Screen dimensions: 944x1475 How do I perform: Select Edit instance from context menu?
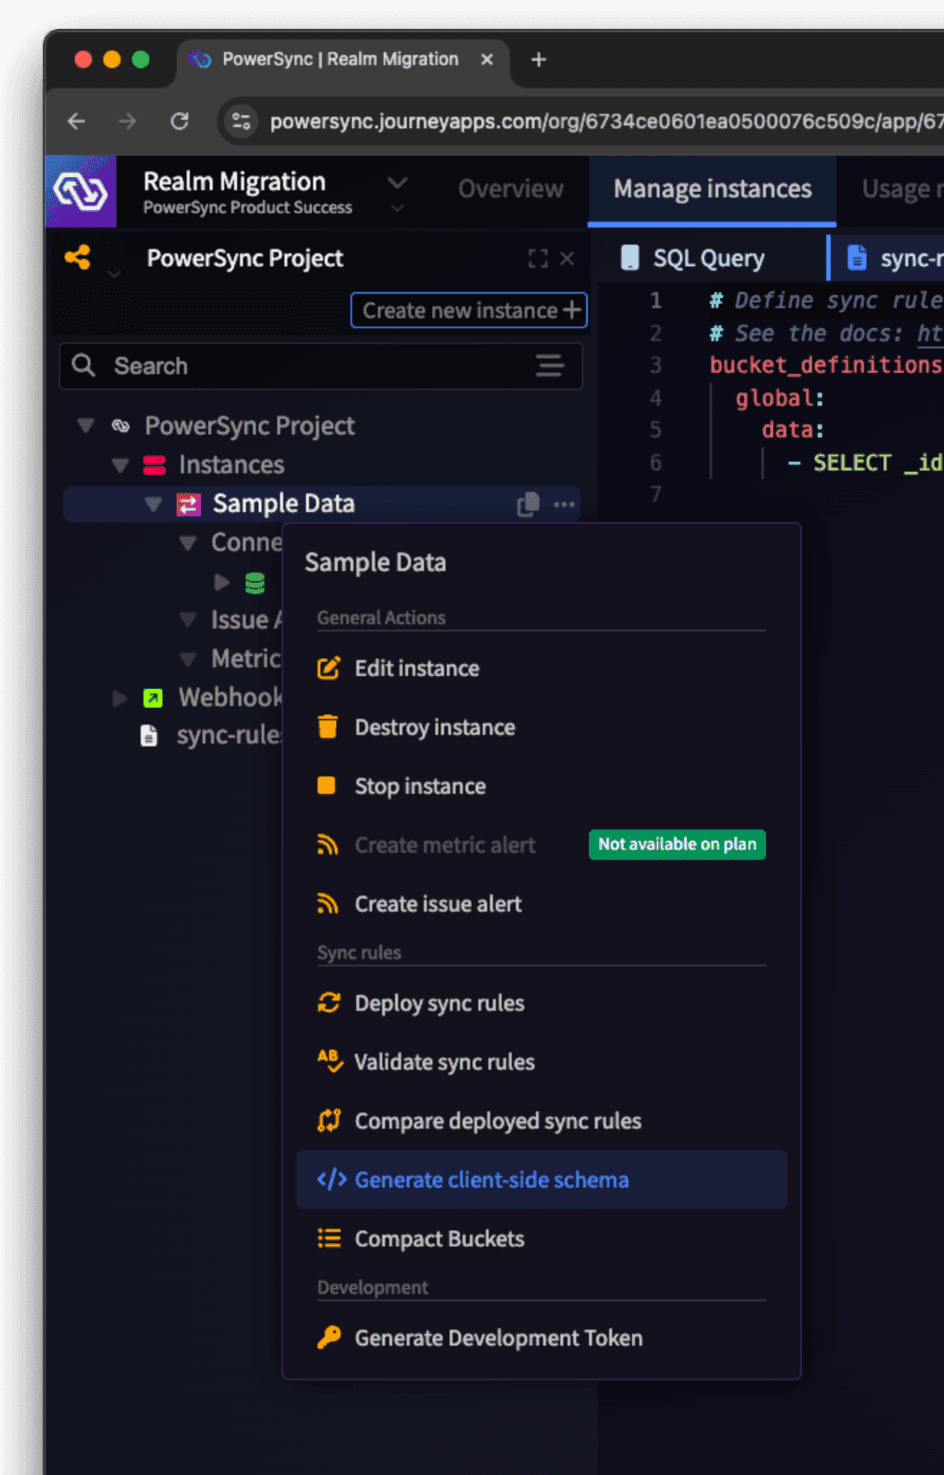coord(541,668)
